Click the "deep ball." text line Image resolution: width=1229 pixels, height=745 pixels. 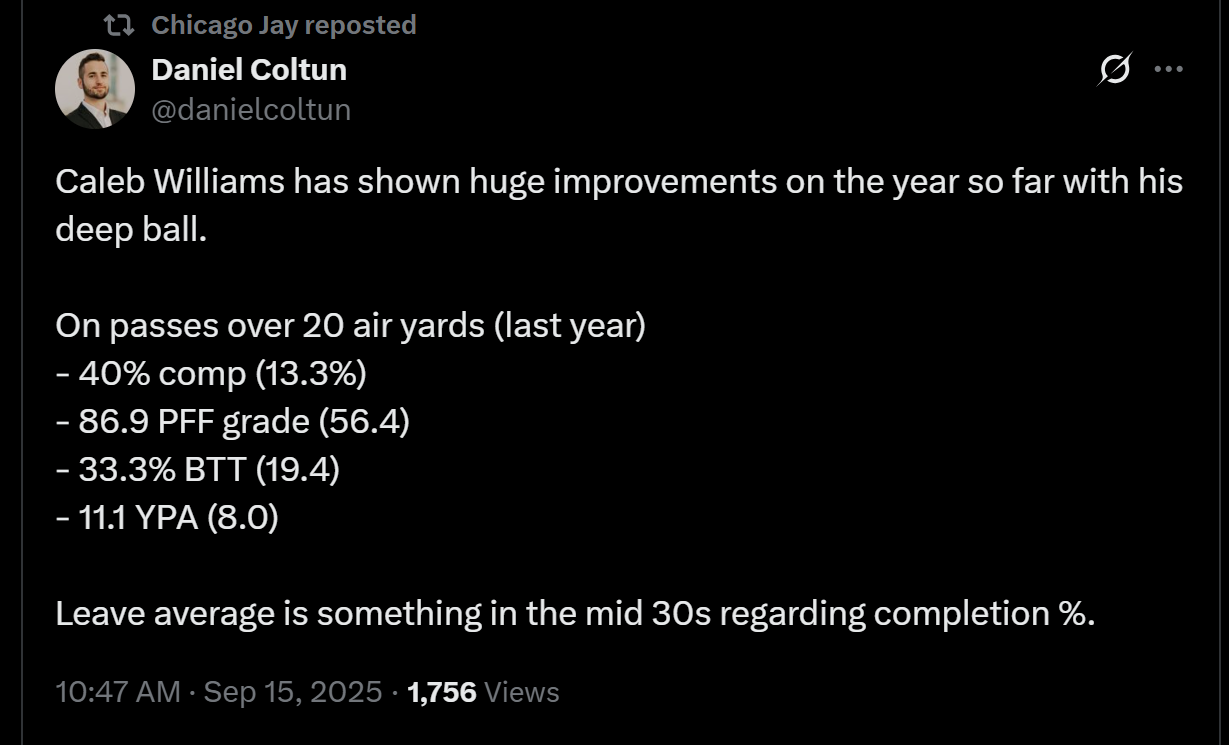click(130, 229)
